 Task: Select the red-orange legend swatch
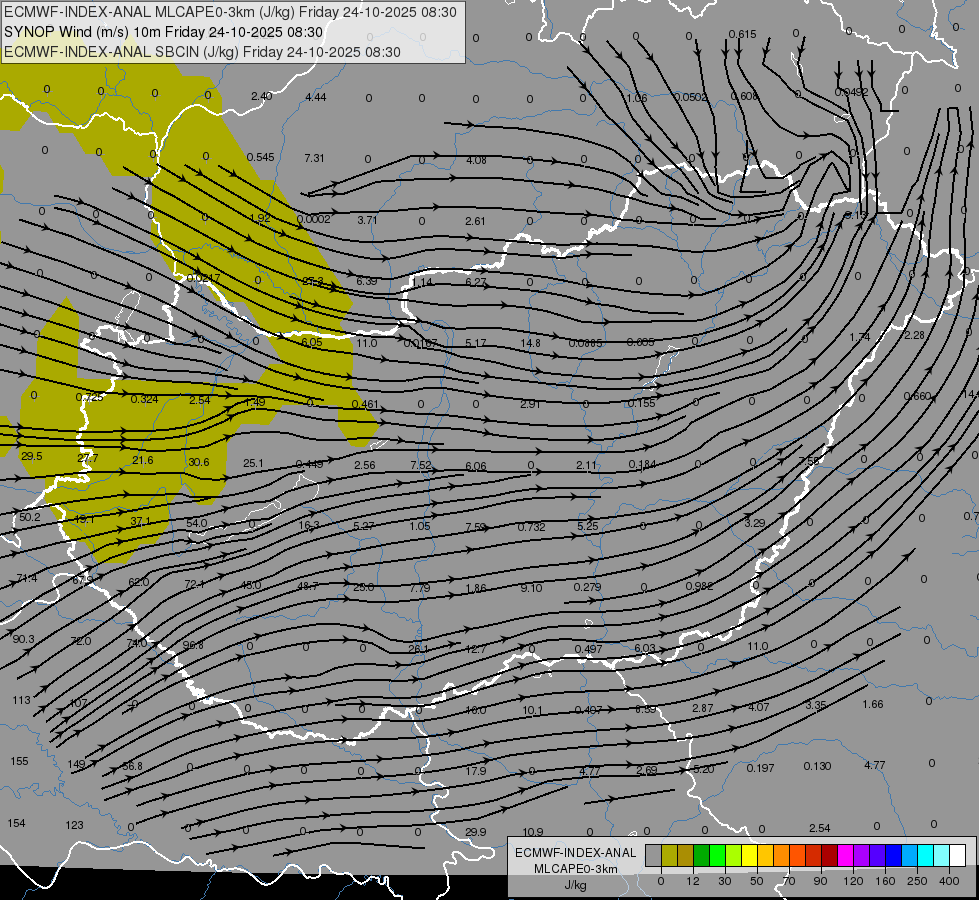point(798,855)
